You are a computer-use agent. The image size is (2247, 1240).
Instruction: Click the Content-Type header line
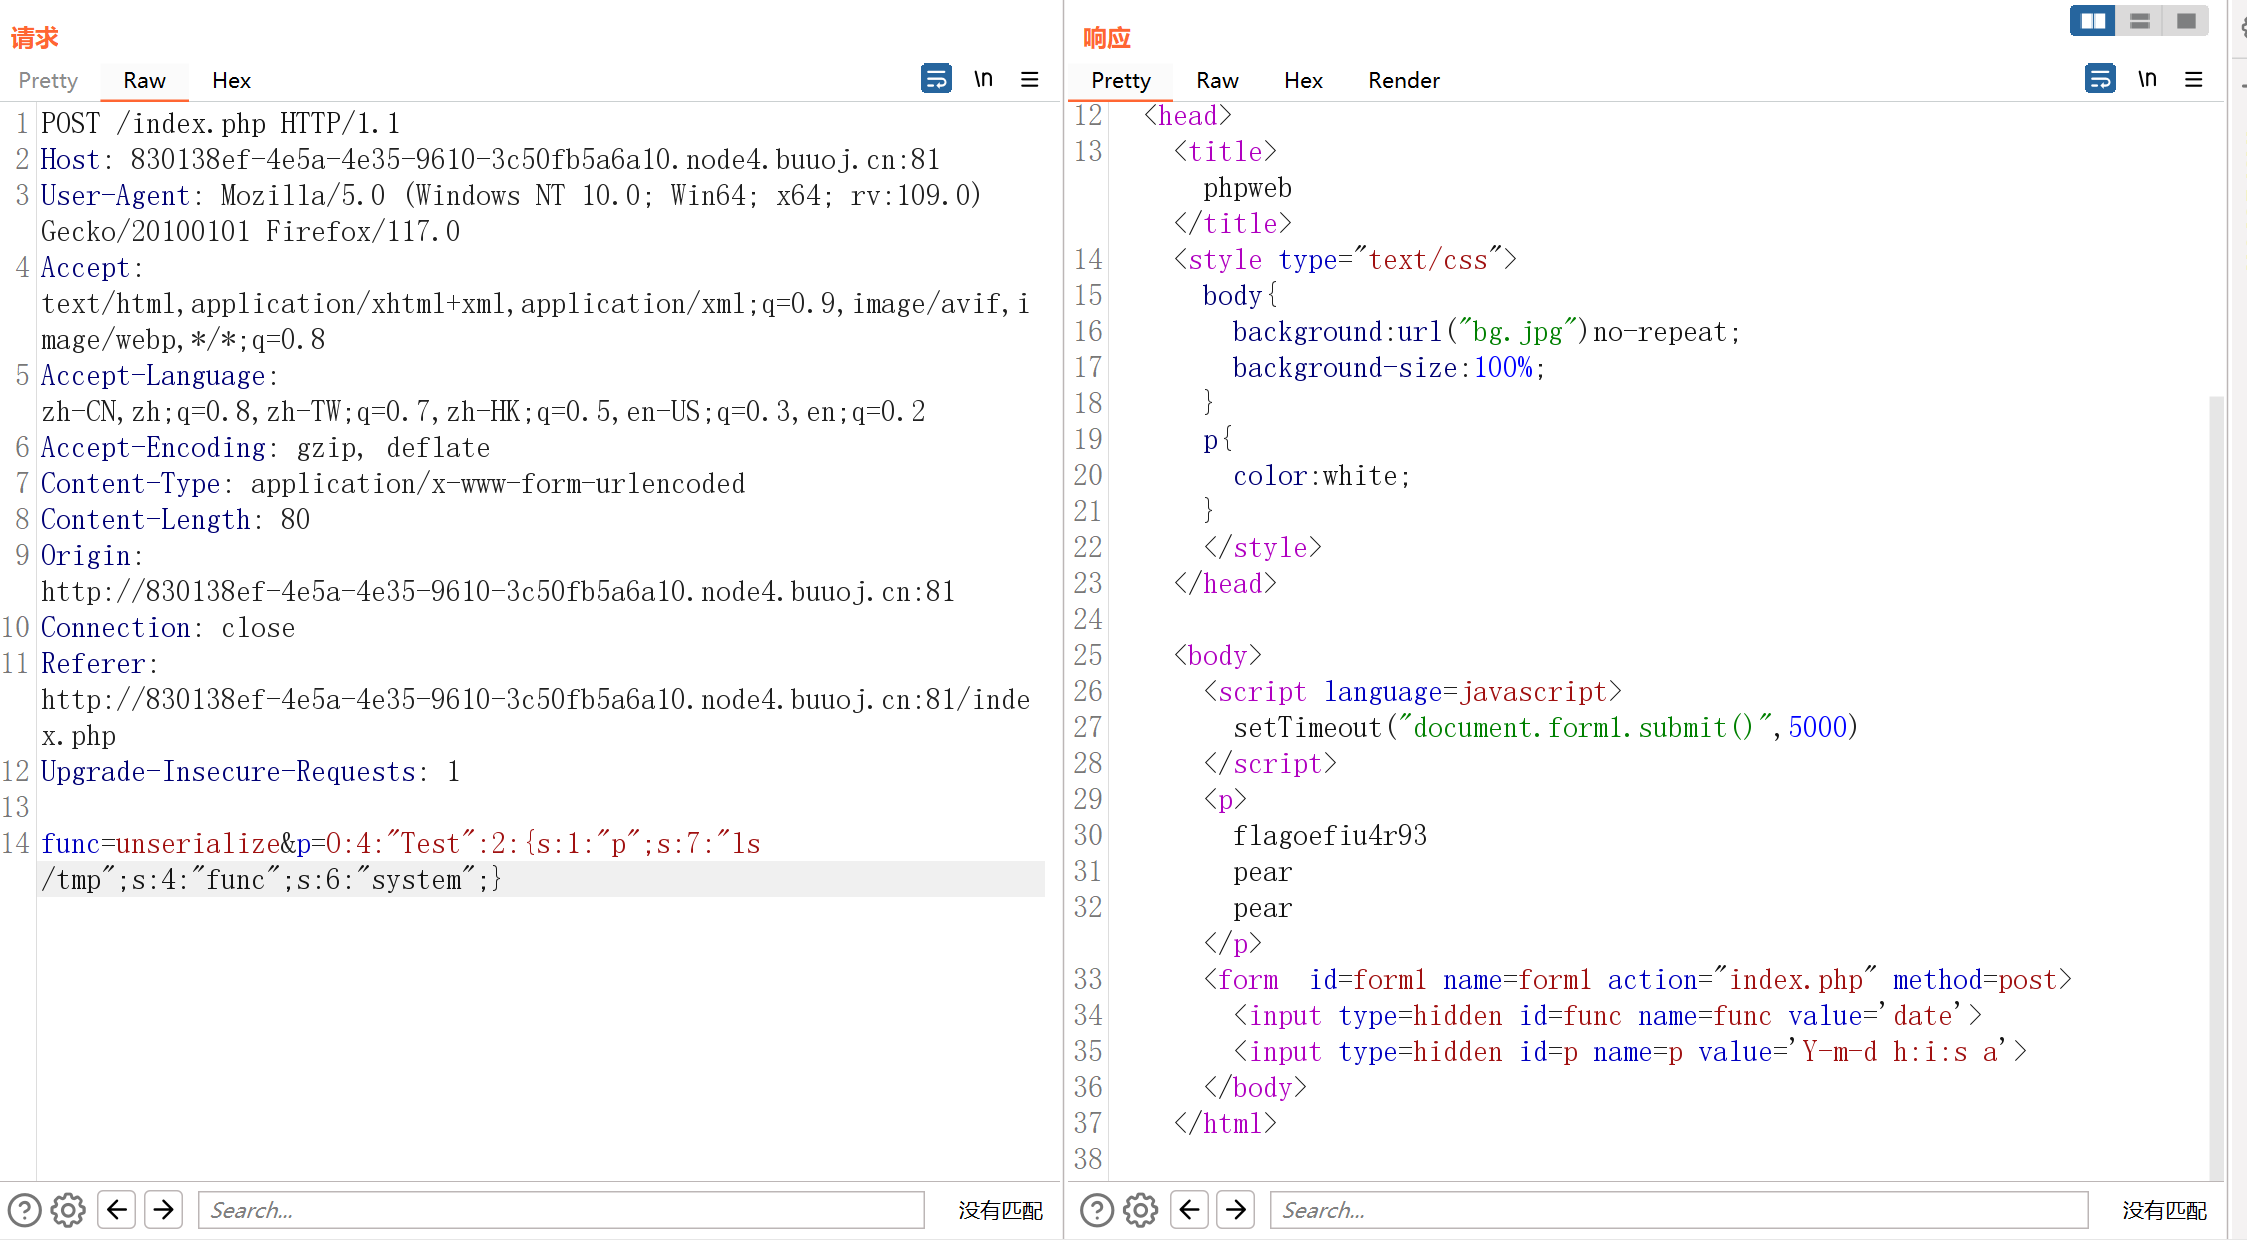(393, 483)
